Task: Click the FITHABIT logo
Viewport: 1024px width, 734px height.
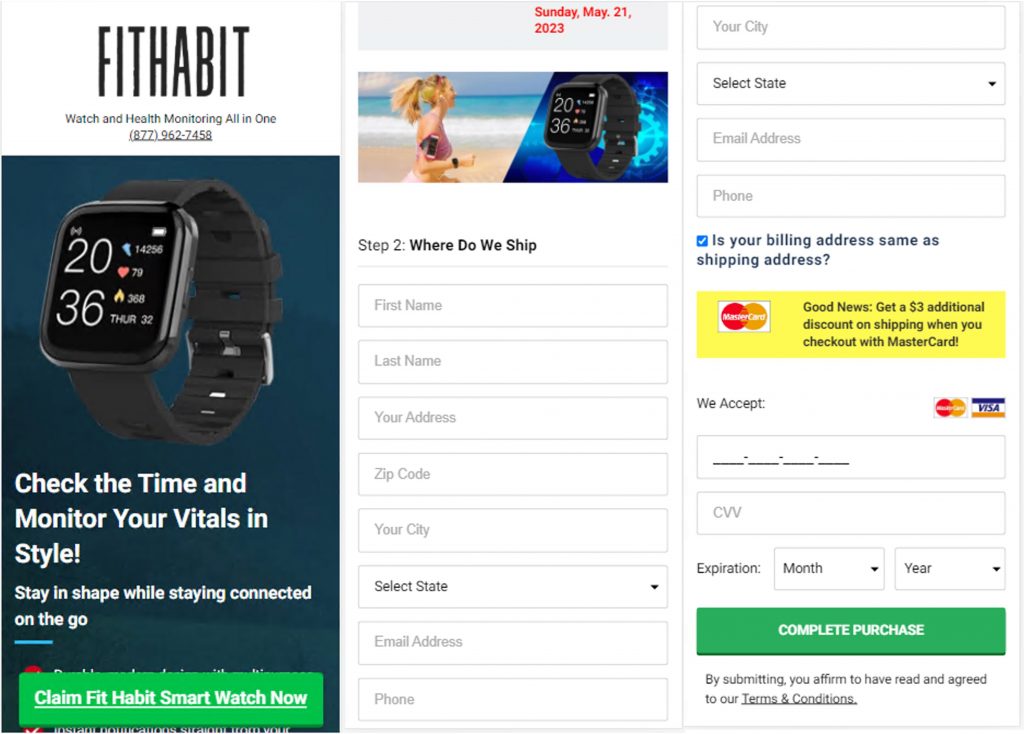Action: tap(174, 61)
